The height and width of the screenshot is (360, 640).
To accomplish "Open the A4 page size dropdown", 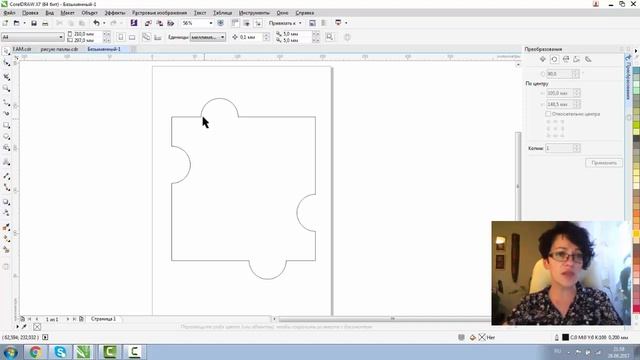I will [x=61, y=37].
